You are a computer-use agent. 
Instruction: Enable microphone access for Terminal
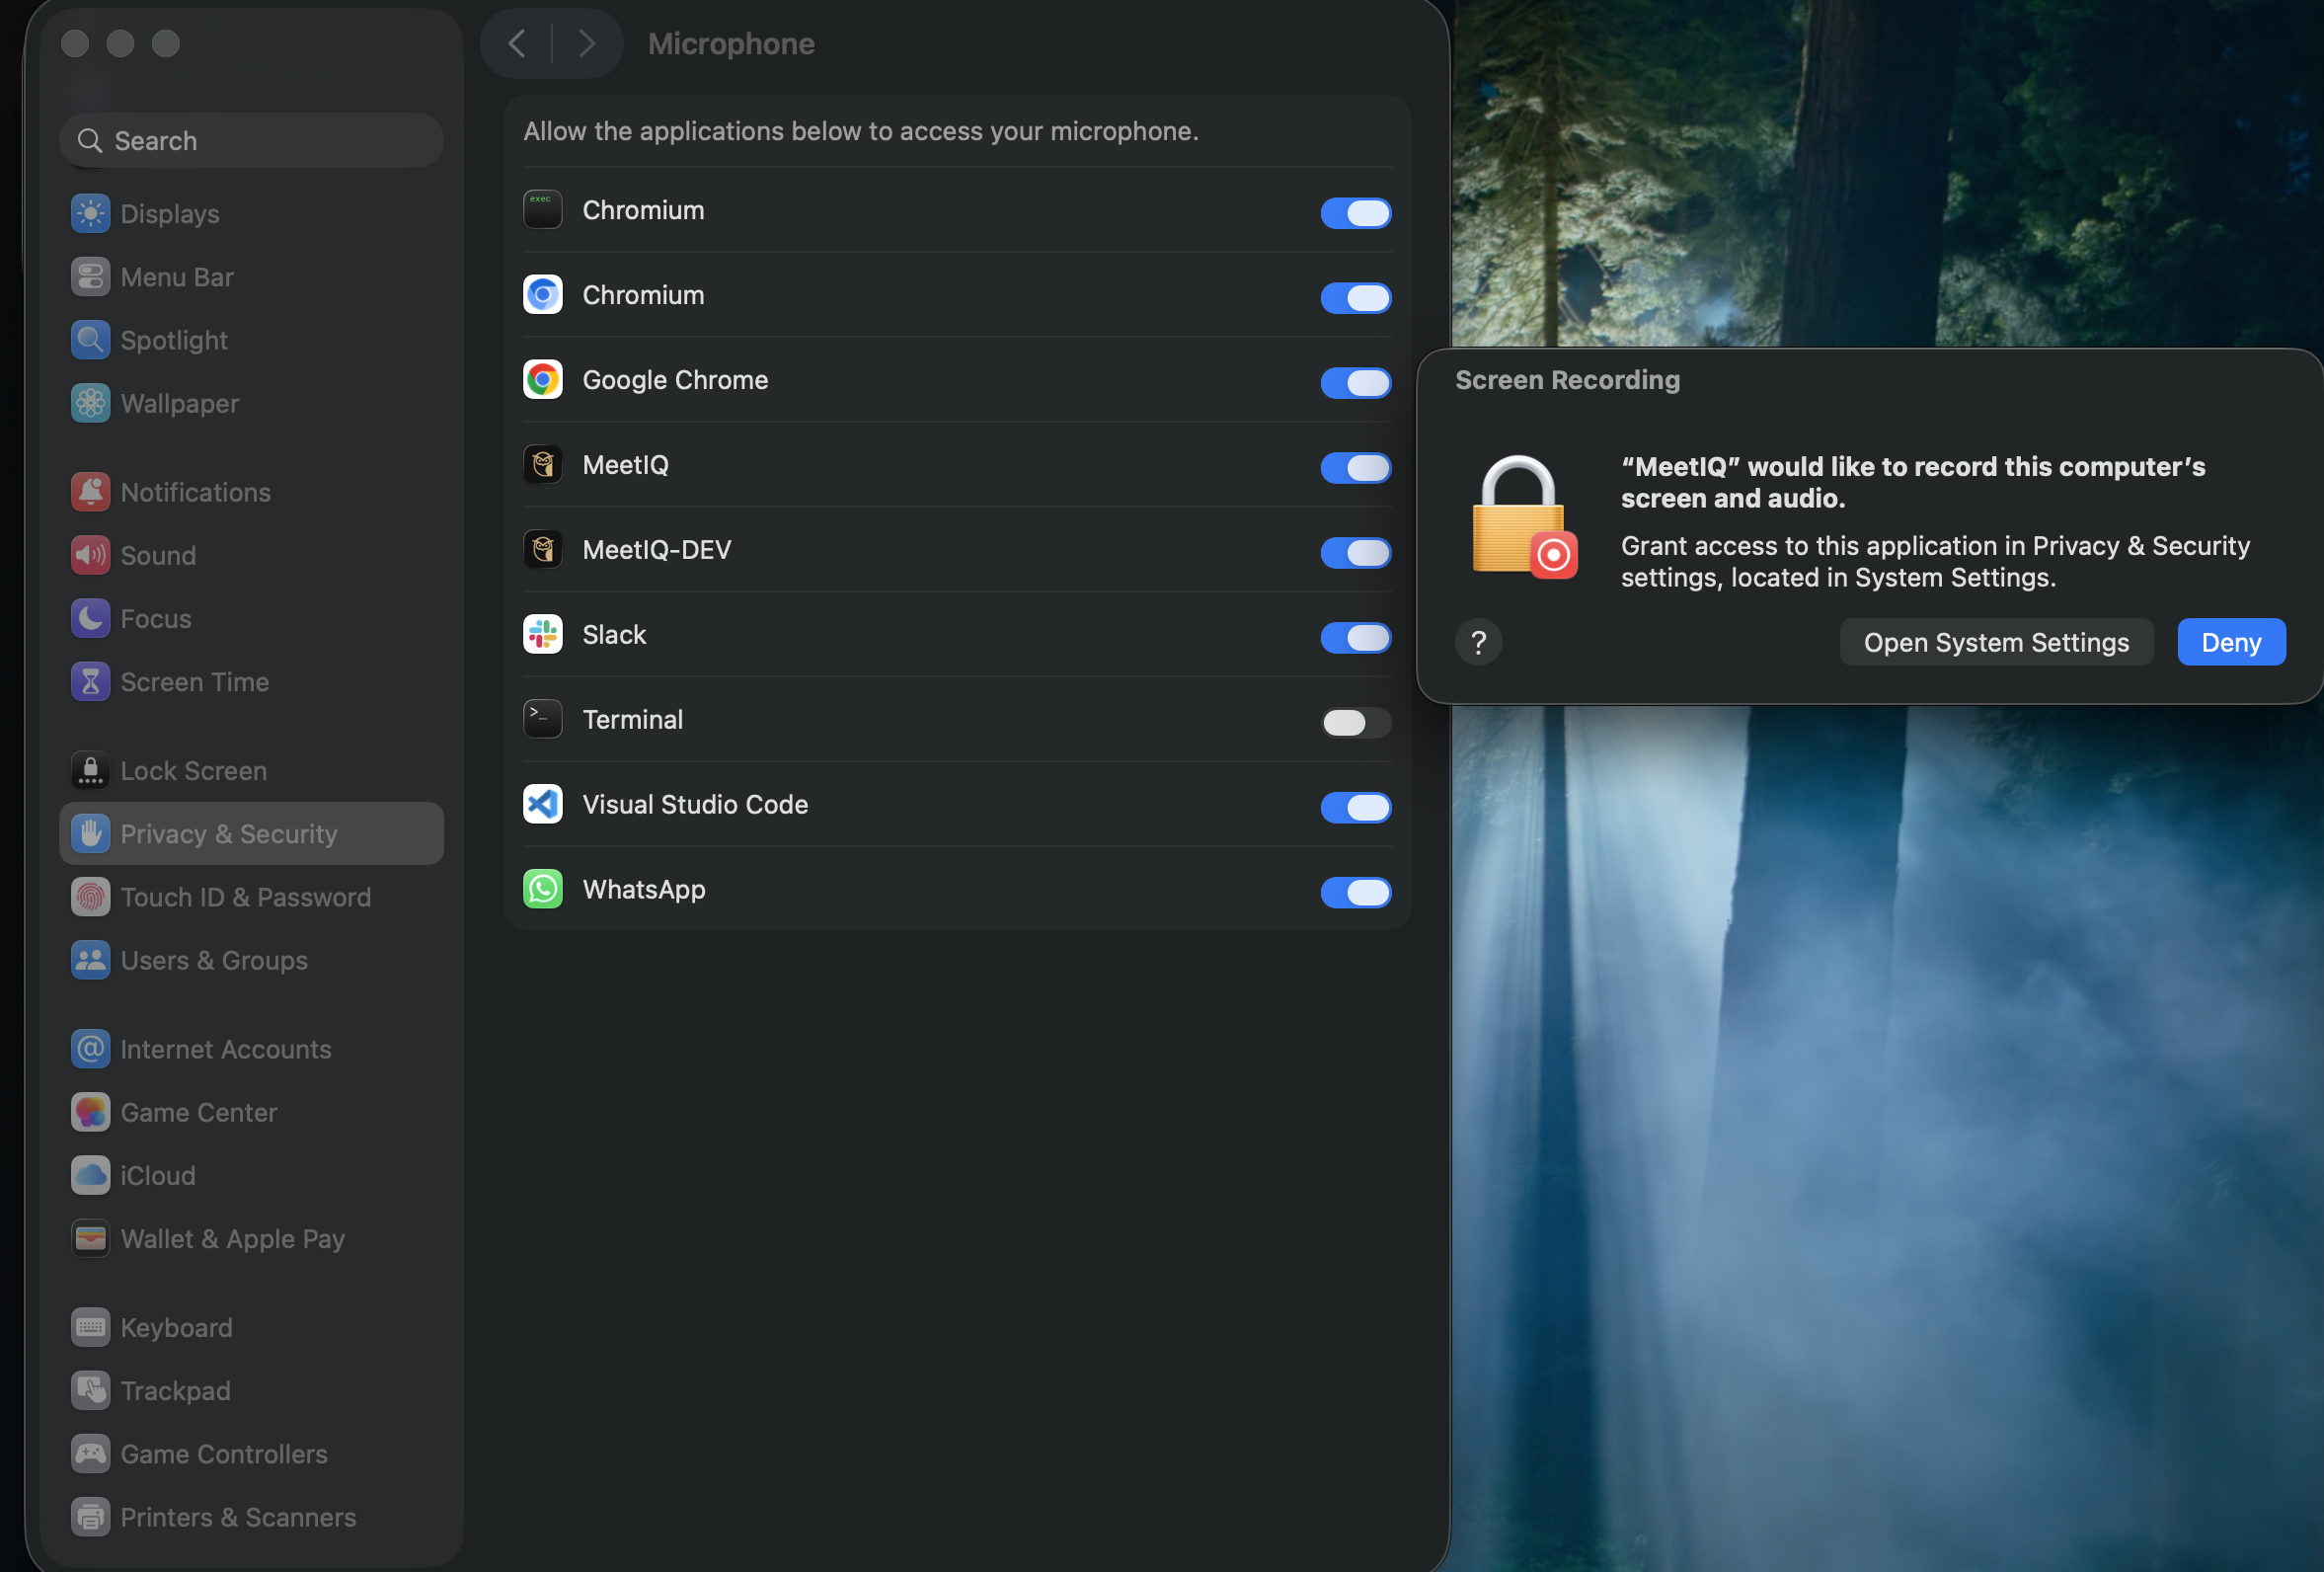coord(1355,722)
